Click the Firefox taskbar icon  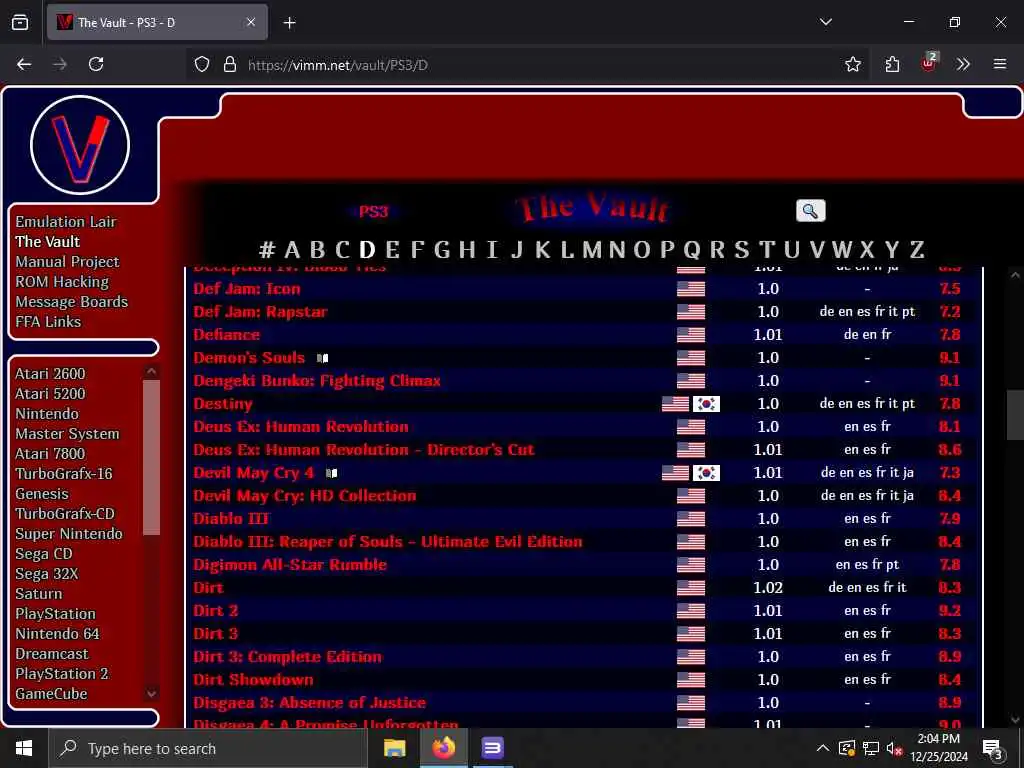tap(443, 748)
